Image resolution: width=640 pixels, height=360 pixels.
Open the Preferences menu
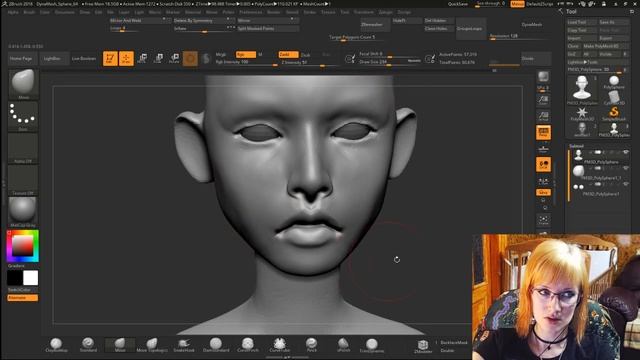[251, 12]
